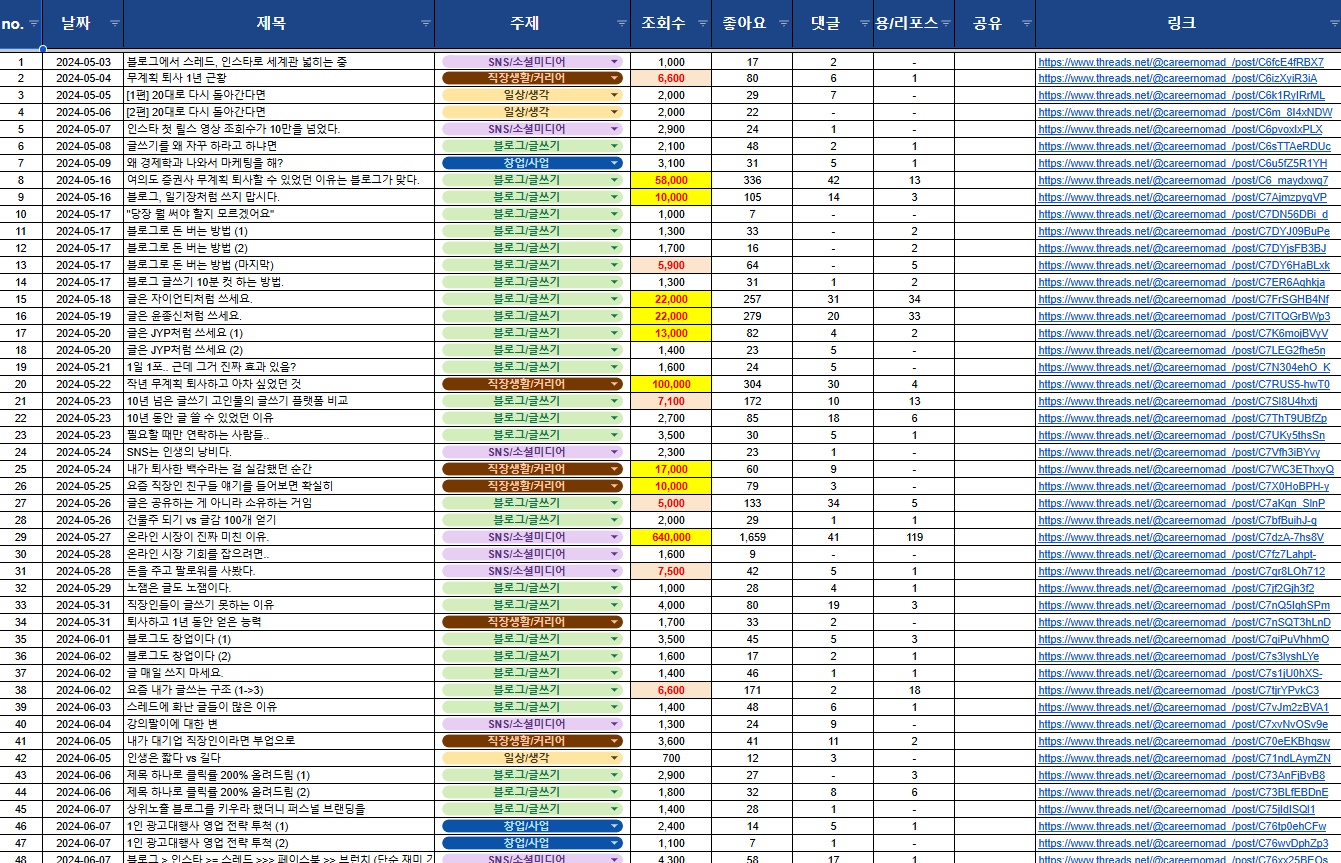Open the 직장생활/커리어 dropdown in row 2
This screenshot has height=863, width=1341.
[x=614, y=78]
